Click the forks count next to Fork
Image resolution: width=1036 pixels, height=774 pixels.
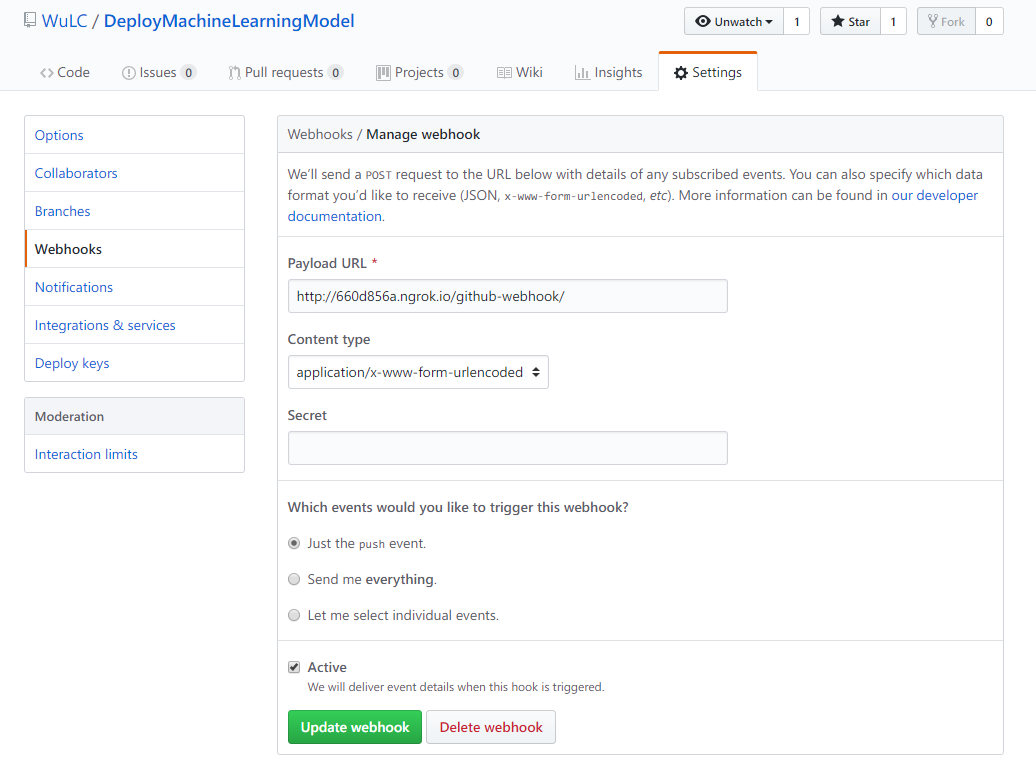click(989, 21)
